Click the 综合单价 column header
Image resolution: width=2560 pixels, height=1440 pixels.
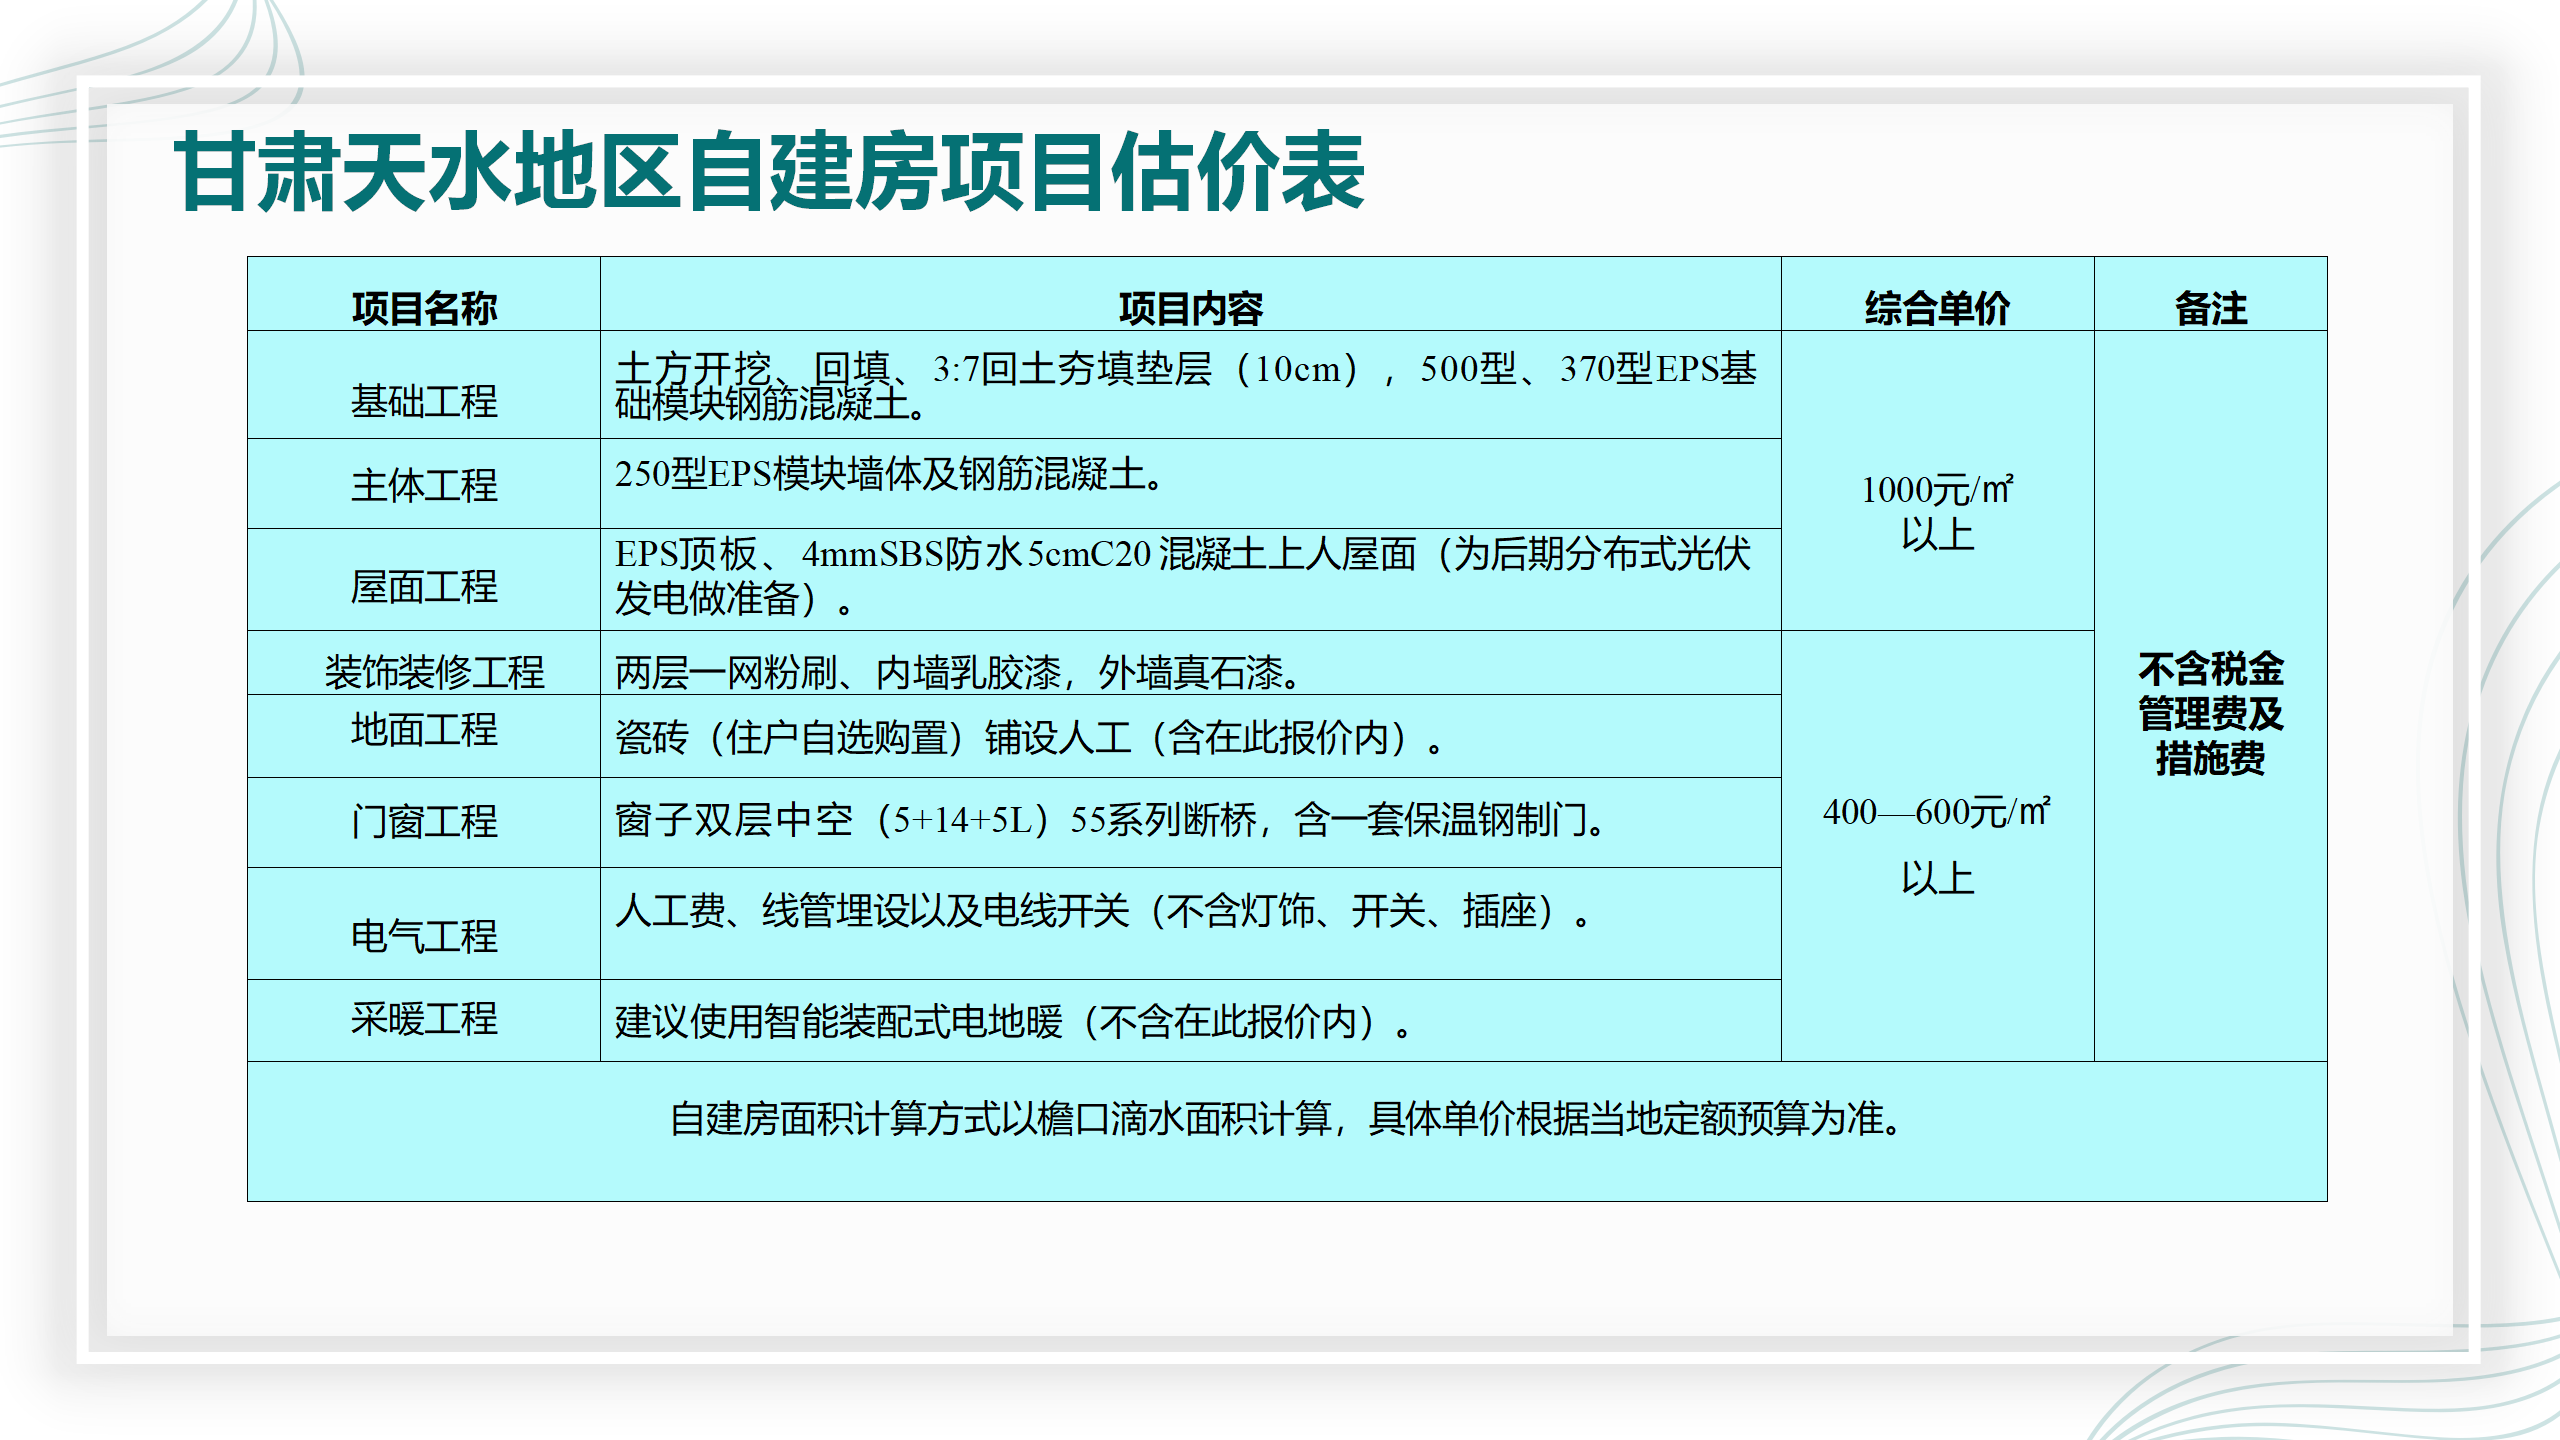click(x=1937, y=307)
